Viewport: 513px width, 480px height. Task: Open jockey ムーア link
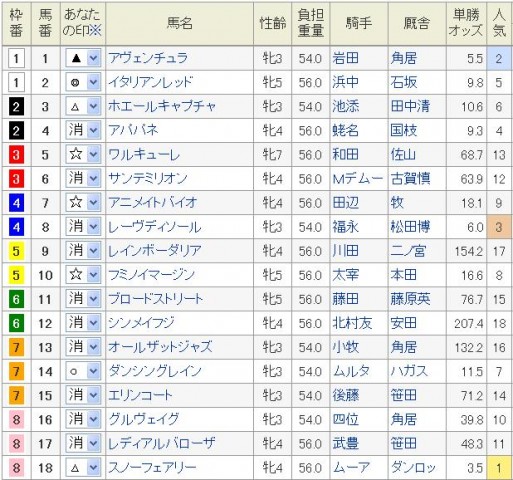351,467
